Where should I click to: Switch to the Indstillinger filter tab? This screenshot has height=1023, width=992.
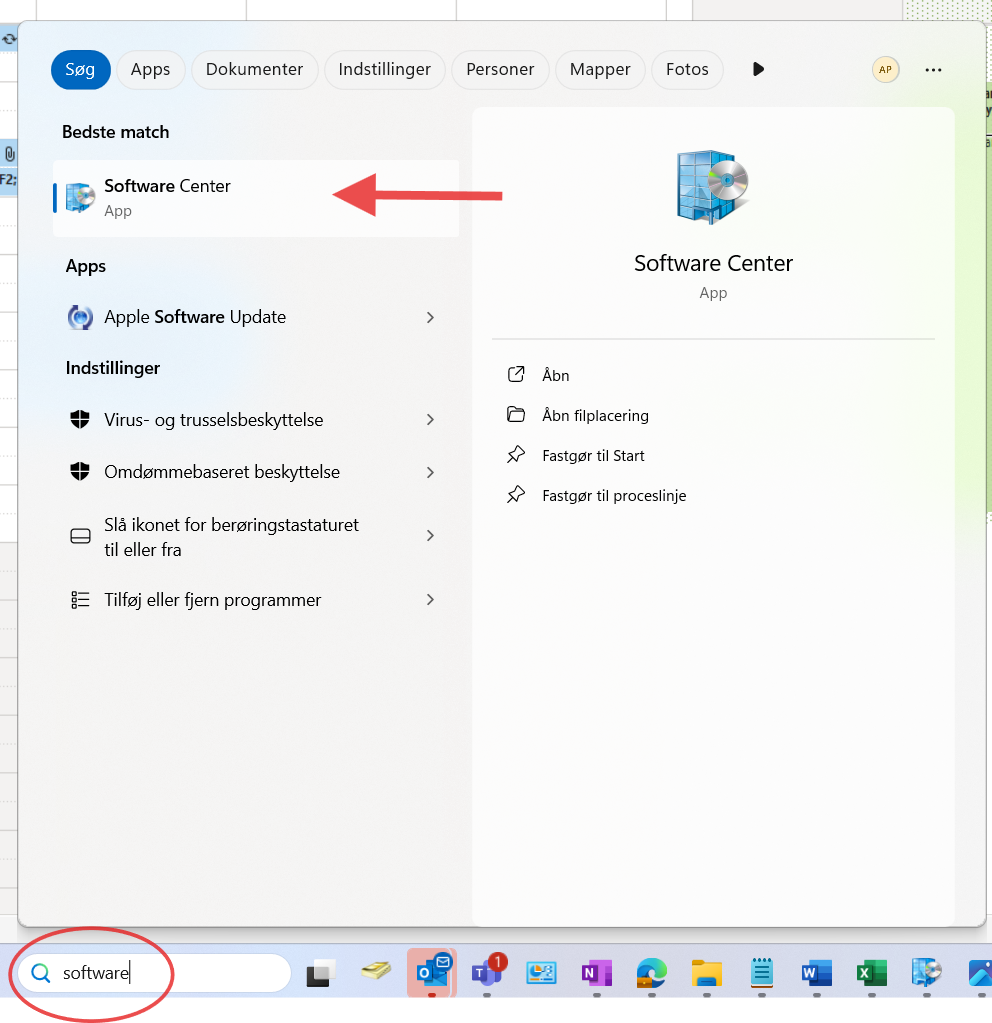(384, 69)
